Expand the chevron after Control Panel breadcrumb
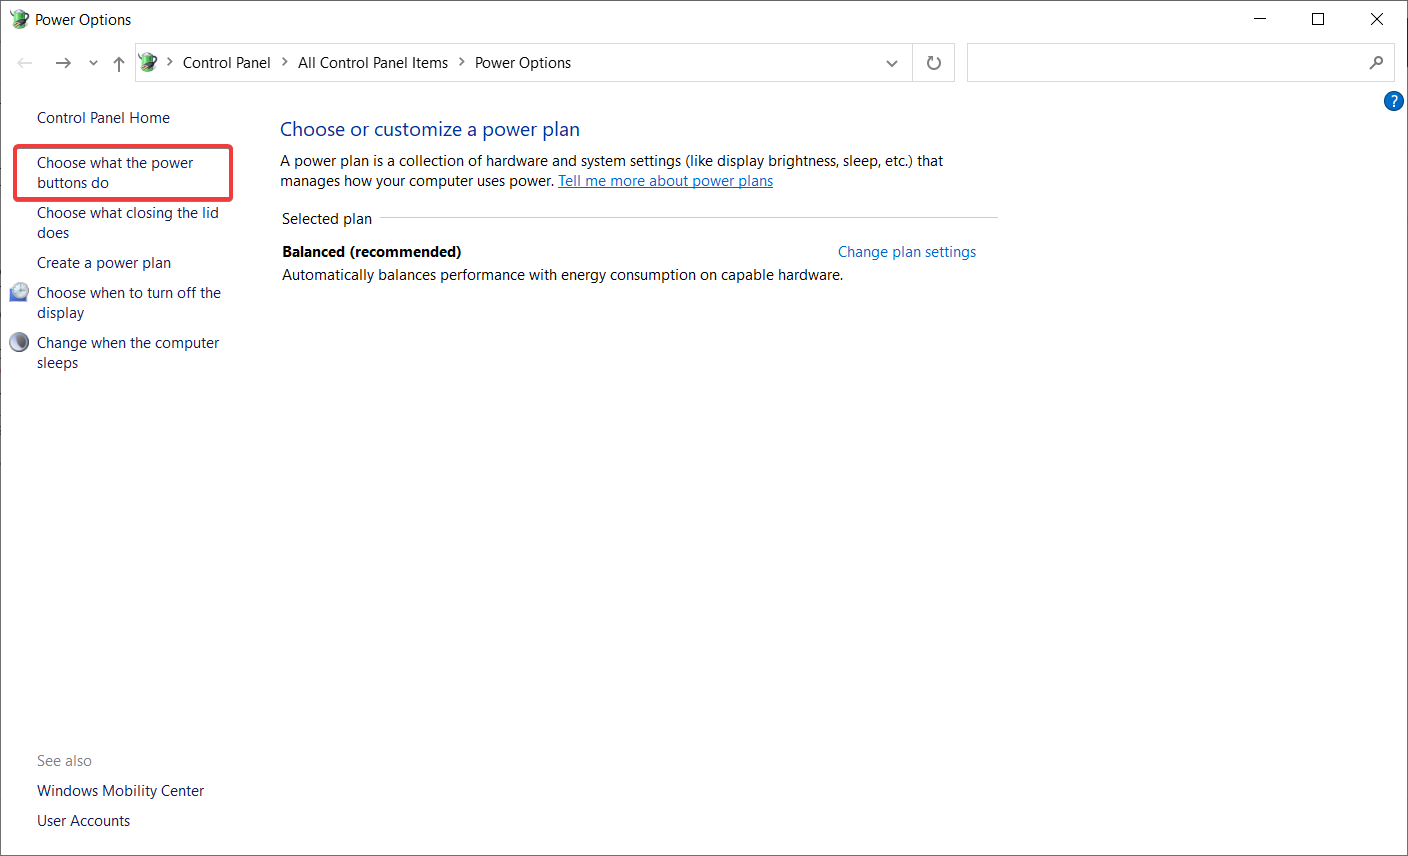Screen dimensions: 1408x856 tap(285, 62)
